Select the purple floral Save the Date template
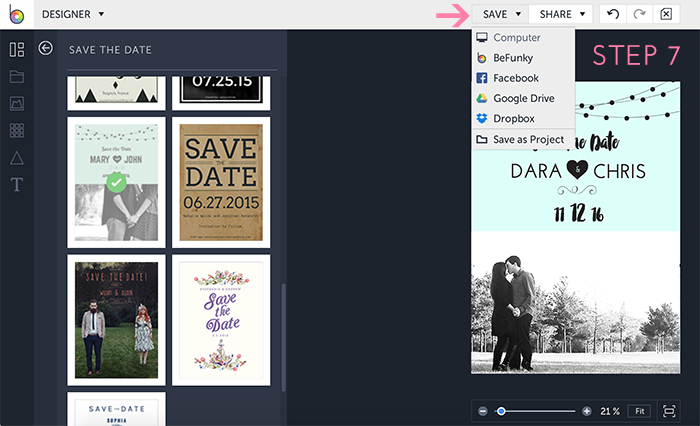 click(221, 320)
